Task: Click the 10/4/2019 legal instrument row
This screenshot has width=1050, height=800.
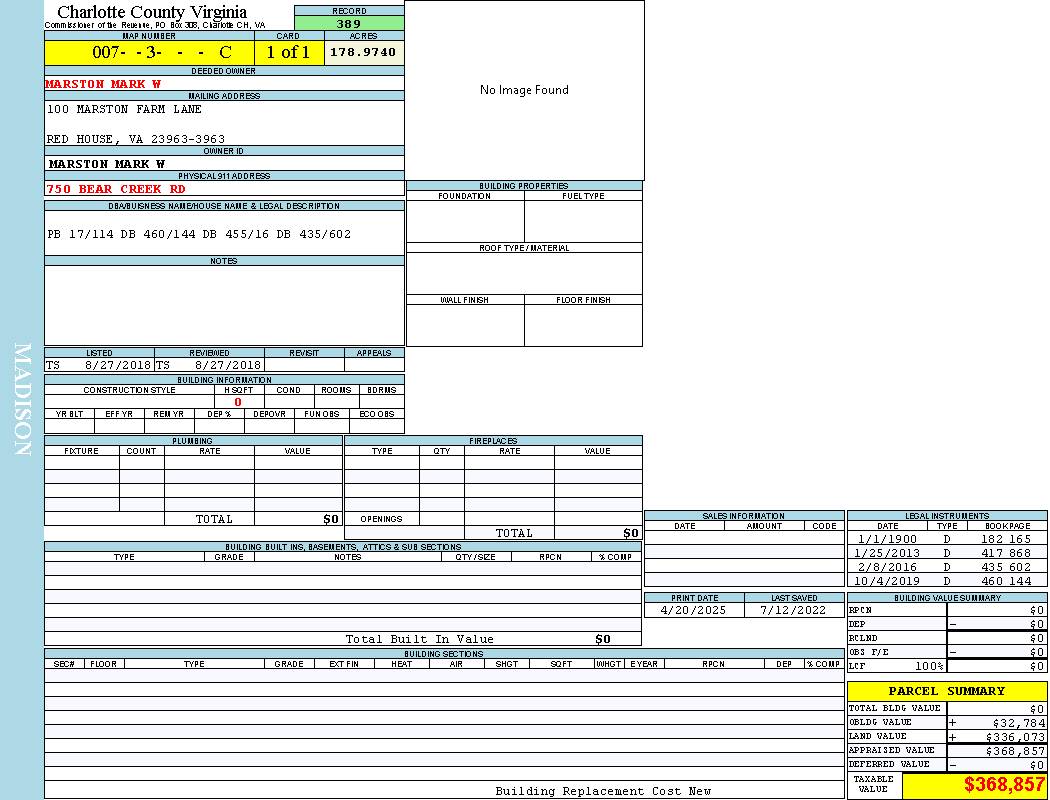Action: click(x=945, y=581)
